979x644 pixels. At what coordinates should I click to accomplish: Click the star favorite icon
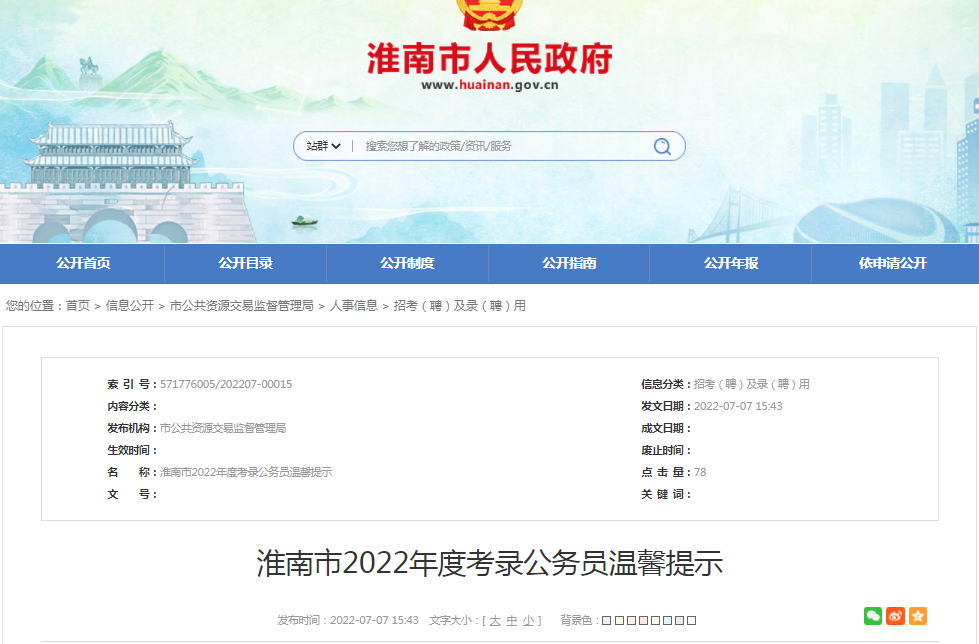(x=918, y=617)
